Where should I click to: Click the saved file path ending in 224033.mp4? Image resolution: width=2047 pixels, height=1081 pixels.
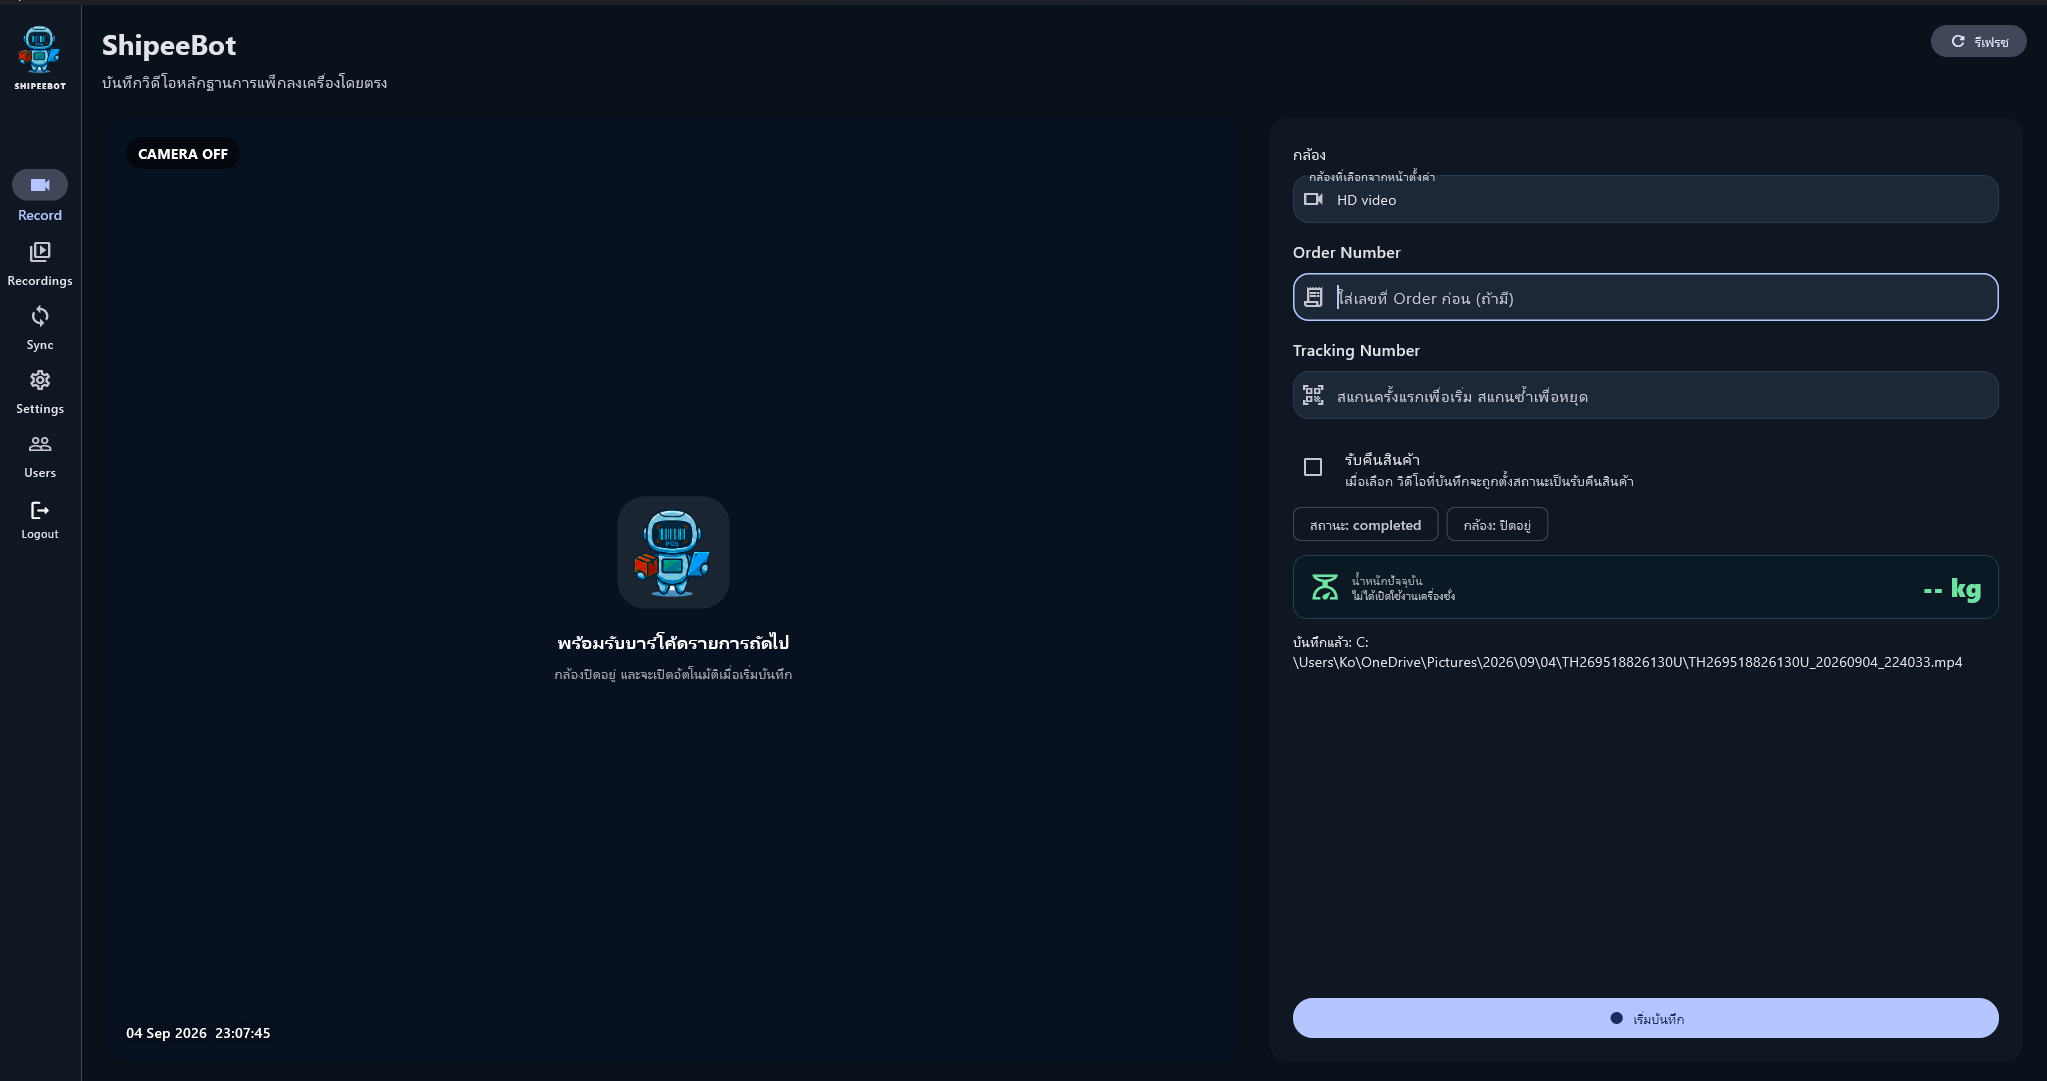(1627, 652)
